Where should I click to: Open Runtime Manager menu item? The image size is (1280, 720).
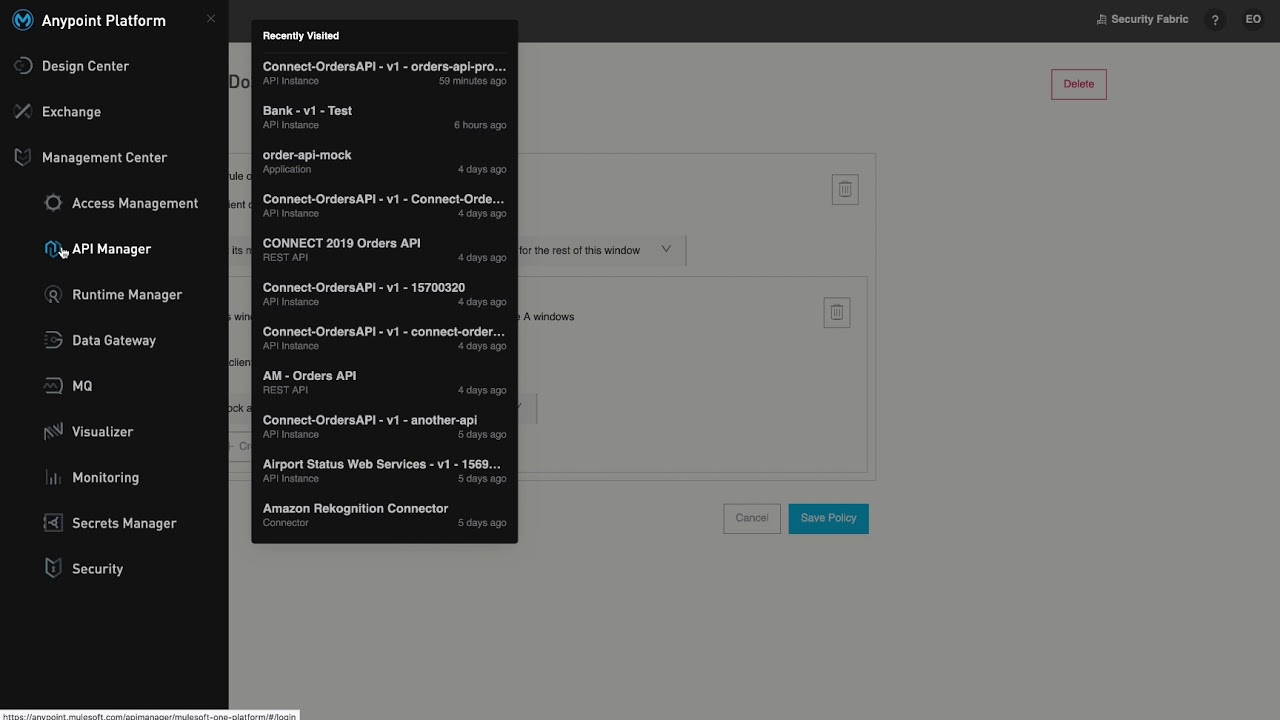pos(127,295)
